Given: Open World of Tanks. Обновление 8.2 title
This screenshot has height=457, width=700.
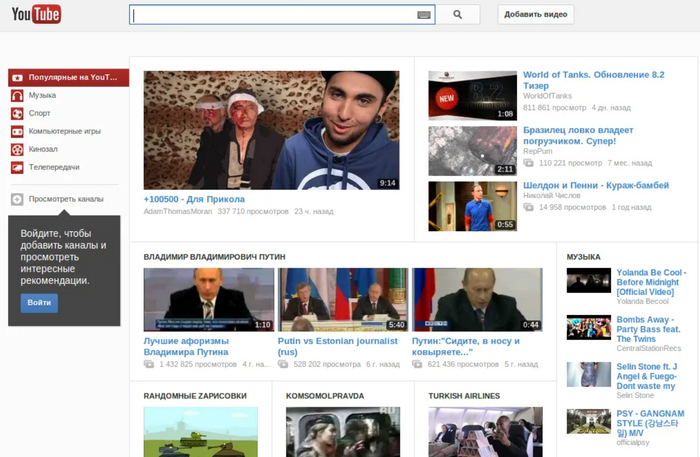Looking at the screenshot, I should [594, 80].
